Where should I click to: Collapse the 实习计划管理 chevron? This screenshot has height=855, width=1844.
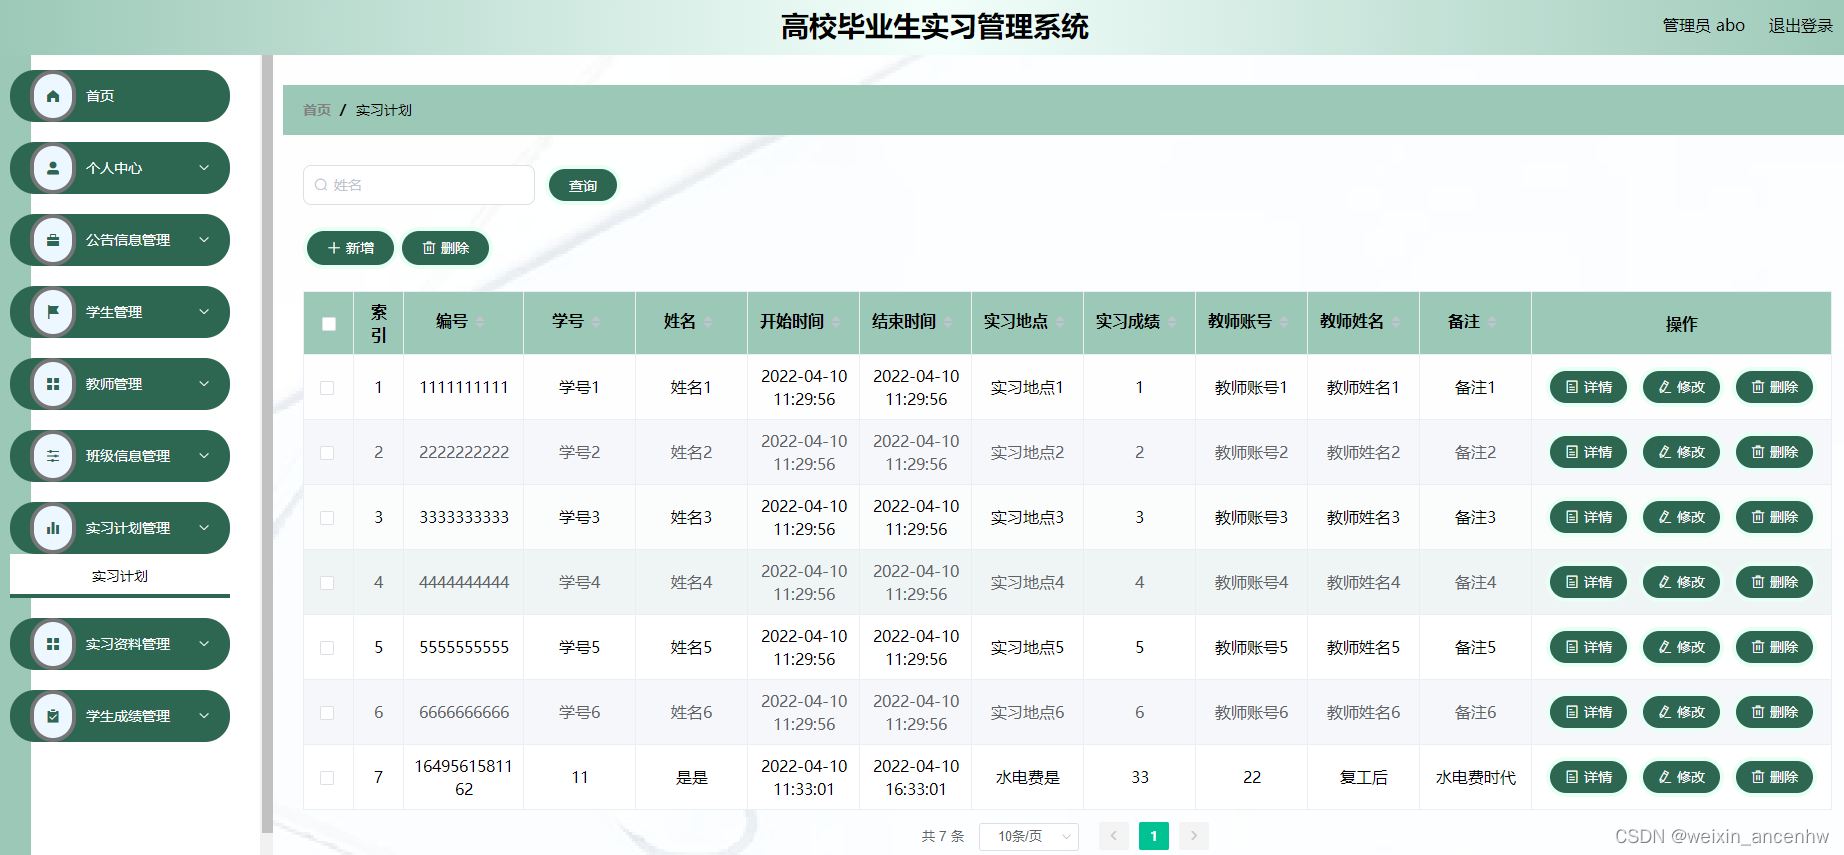coord(204,528)
